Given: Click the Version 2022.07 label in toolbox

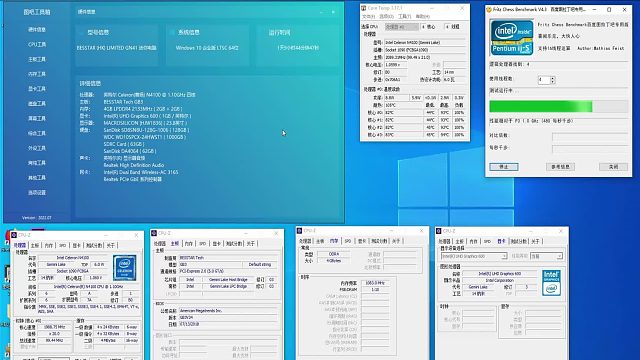Looking at the screenshot, I should [37, 218].
